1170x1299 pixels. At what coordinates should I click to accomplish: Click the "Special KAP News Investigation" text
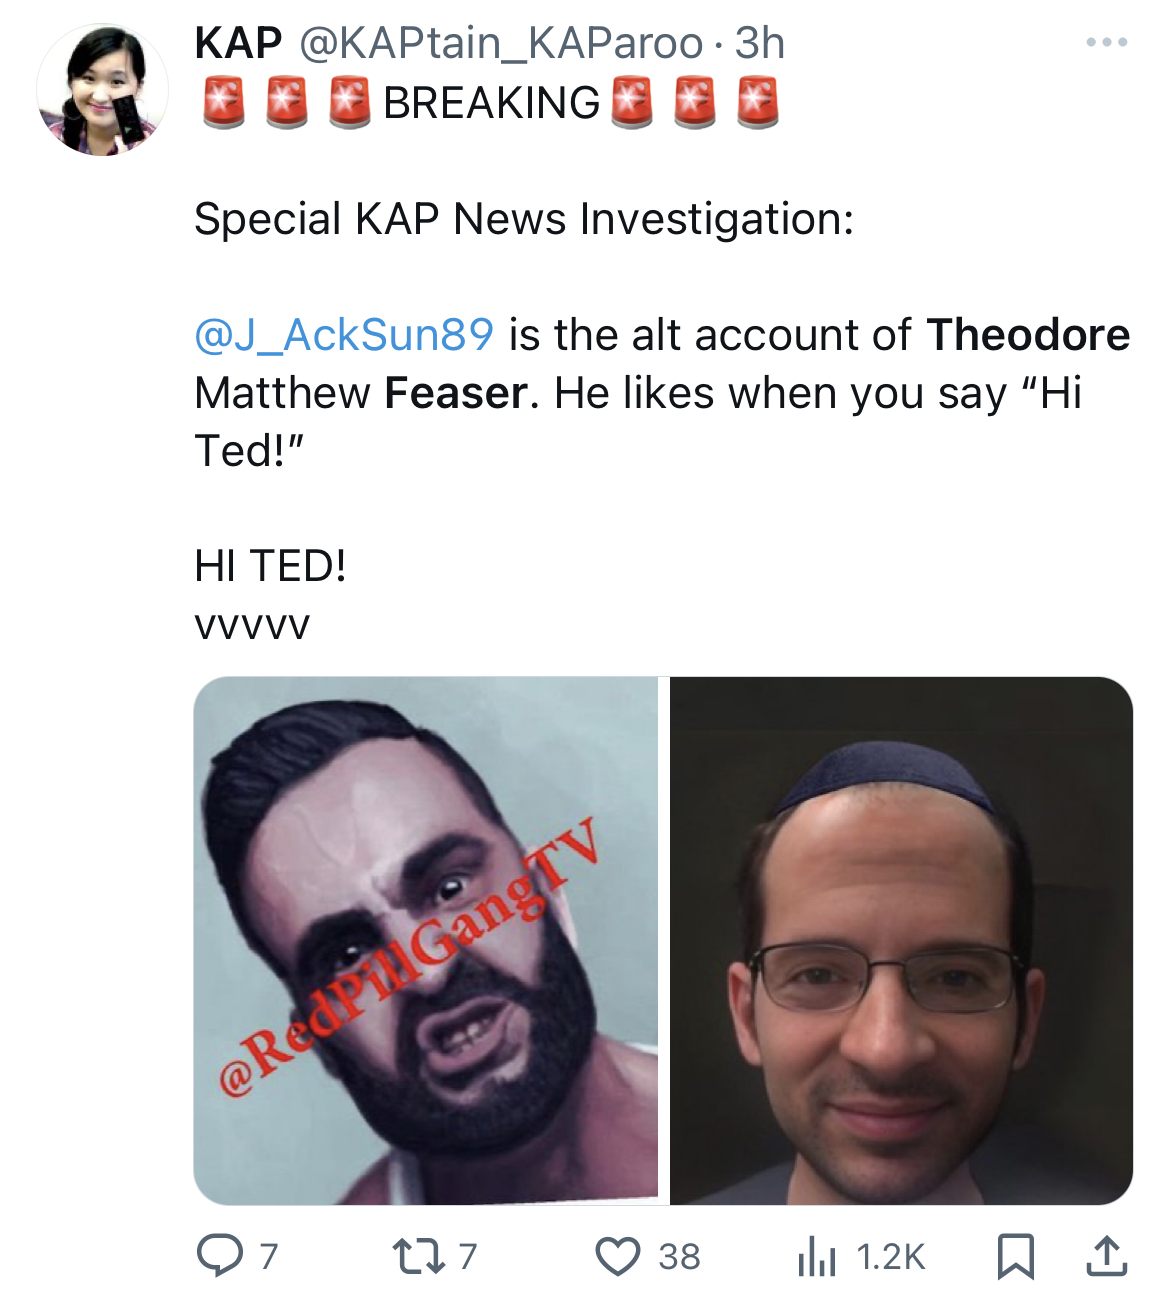[x=524, y=219]
